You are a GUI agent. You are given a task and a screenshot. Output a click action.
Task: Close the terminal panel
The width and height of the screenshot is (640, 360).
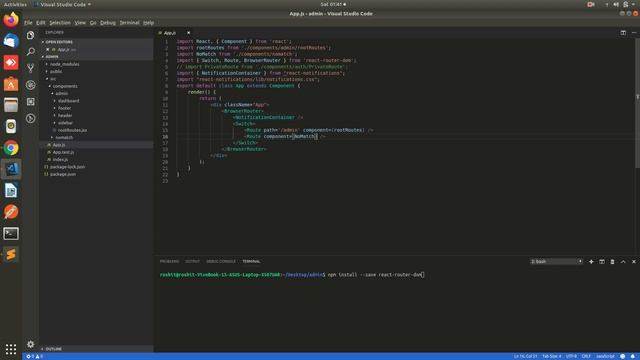tap(633, 262)
